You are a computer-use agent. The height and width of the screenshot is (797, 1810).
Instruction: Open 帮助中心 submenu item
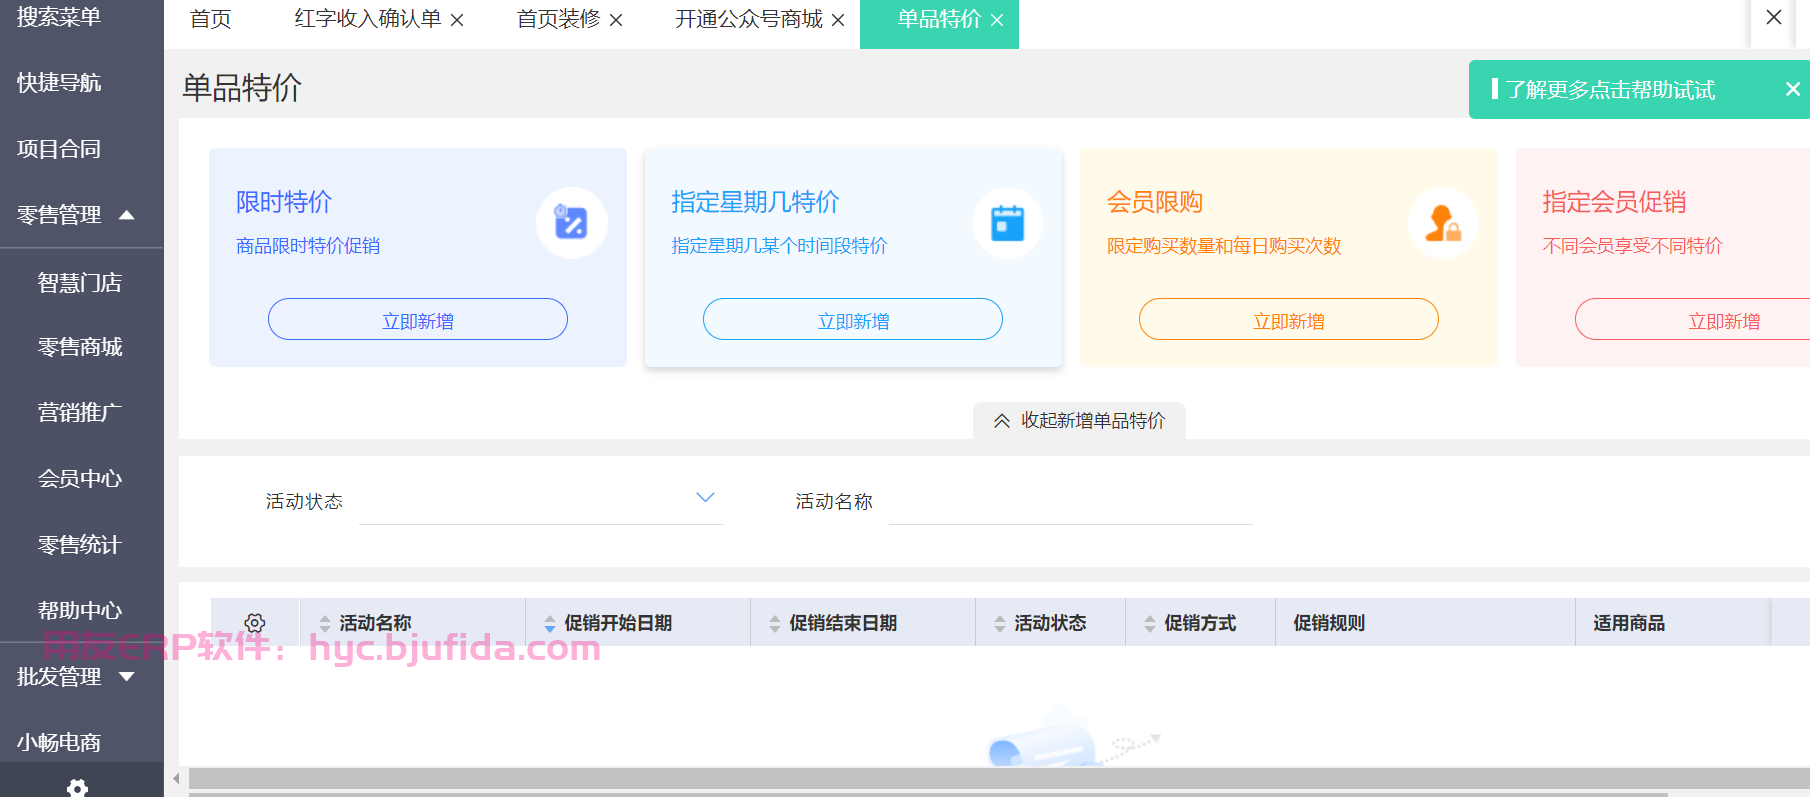coord(80,610)
